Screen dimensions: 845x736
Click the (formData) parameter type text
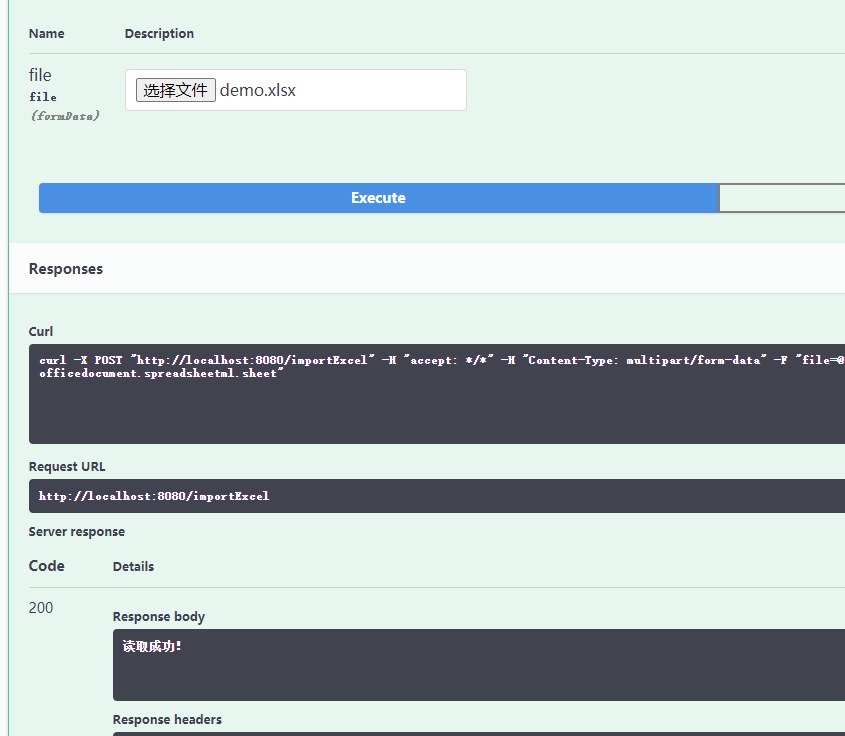pyautogui.click(x=65, y=116)
